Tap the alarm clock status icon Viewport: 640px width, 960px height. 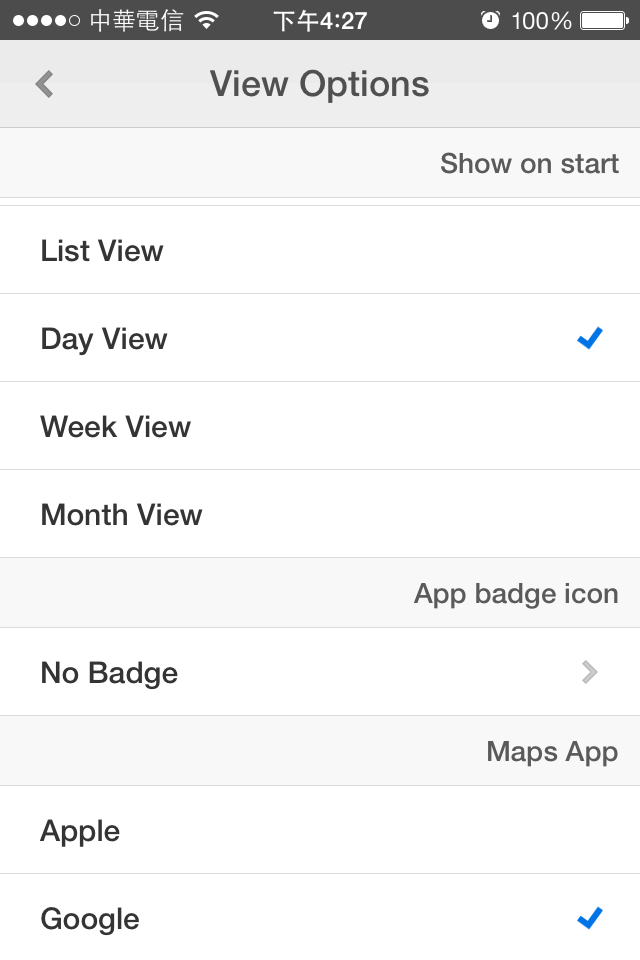point(490,20)
